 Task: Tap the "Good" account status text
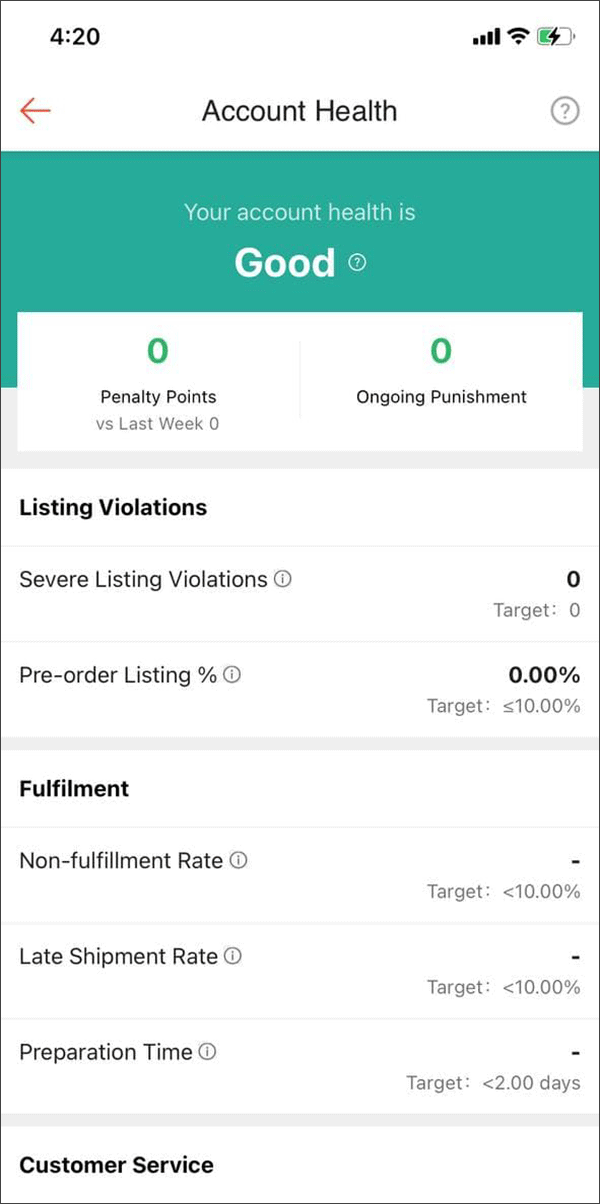[285, 262]
